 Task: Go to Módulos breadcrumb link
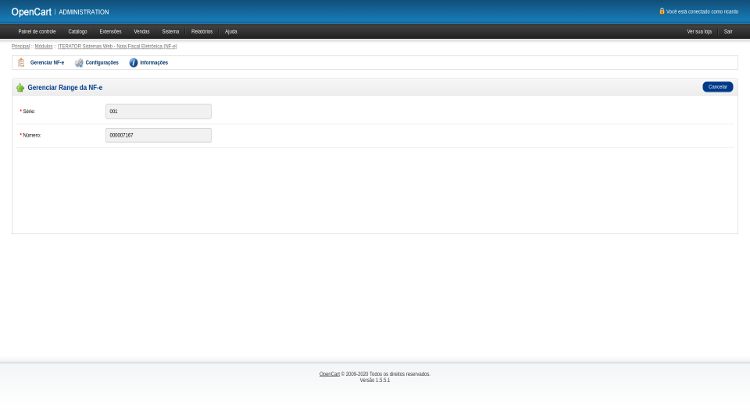pyautogui.click(x=44, y=46)
